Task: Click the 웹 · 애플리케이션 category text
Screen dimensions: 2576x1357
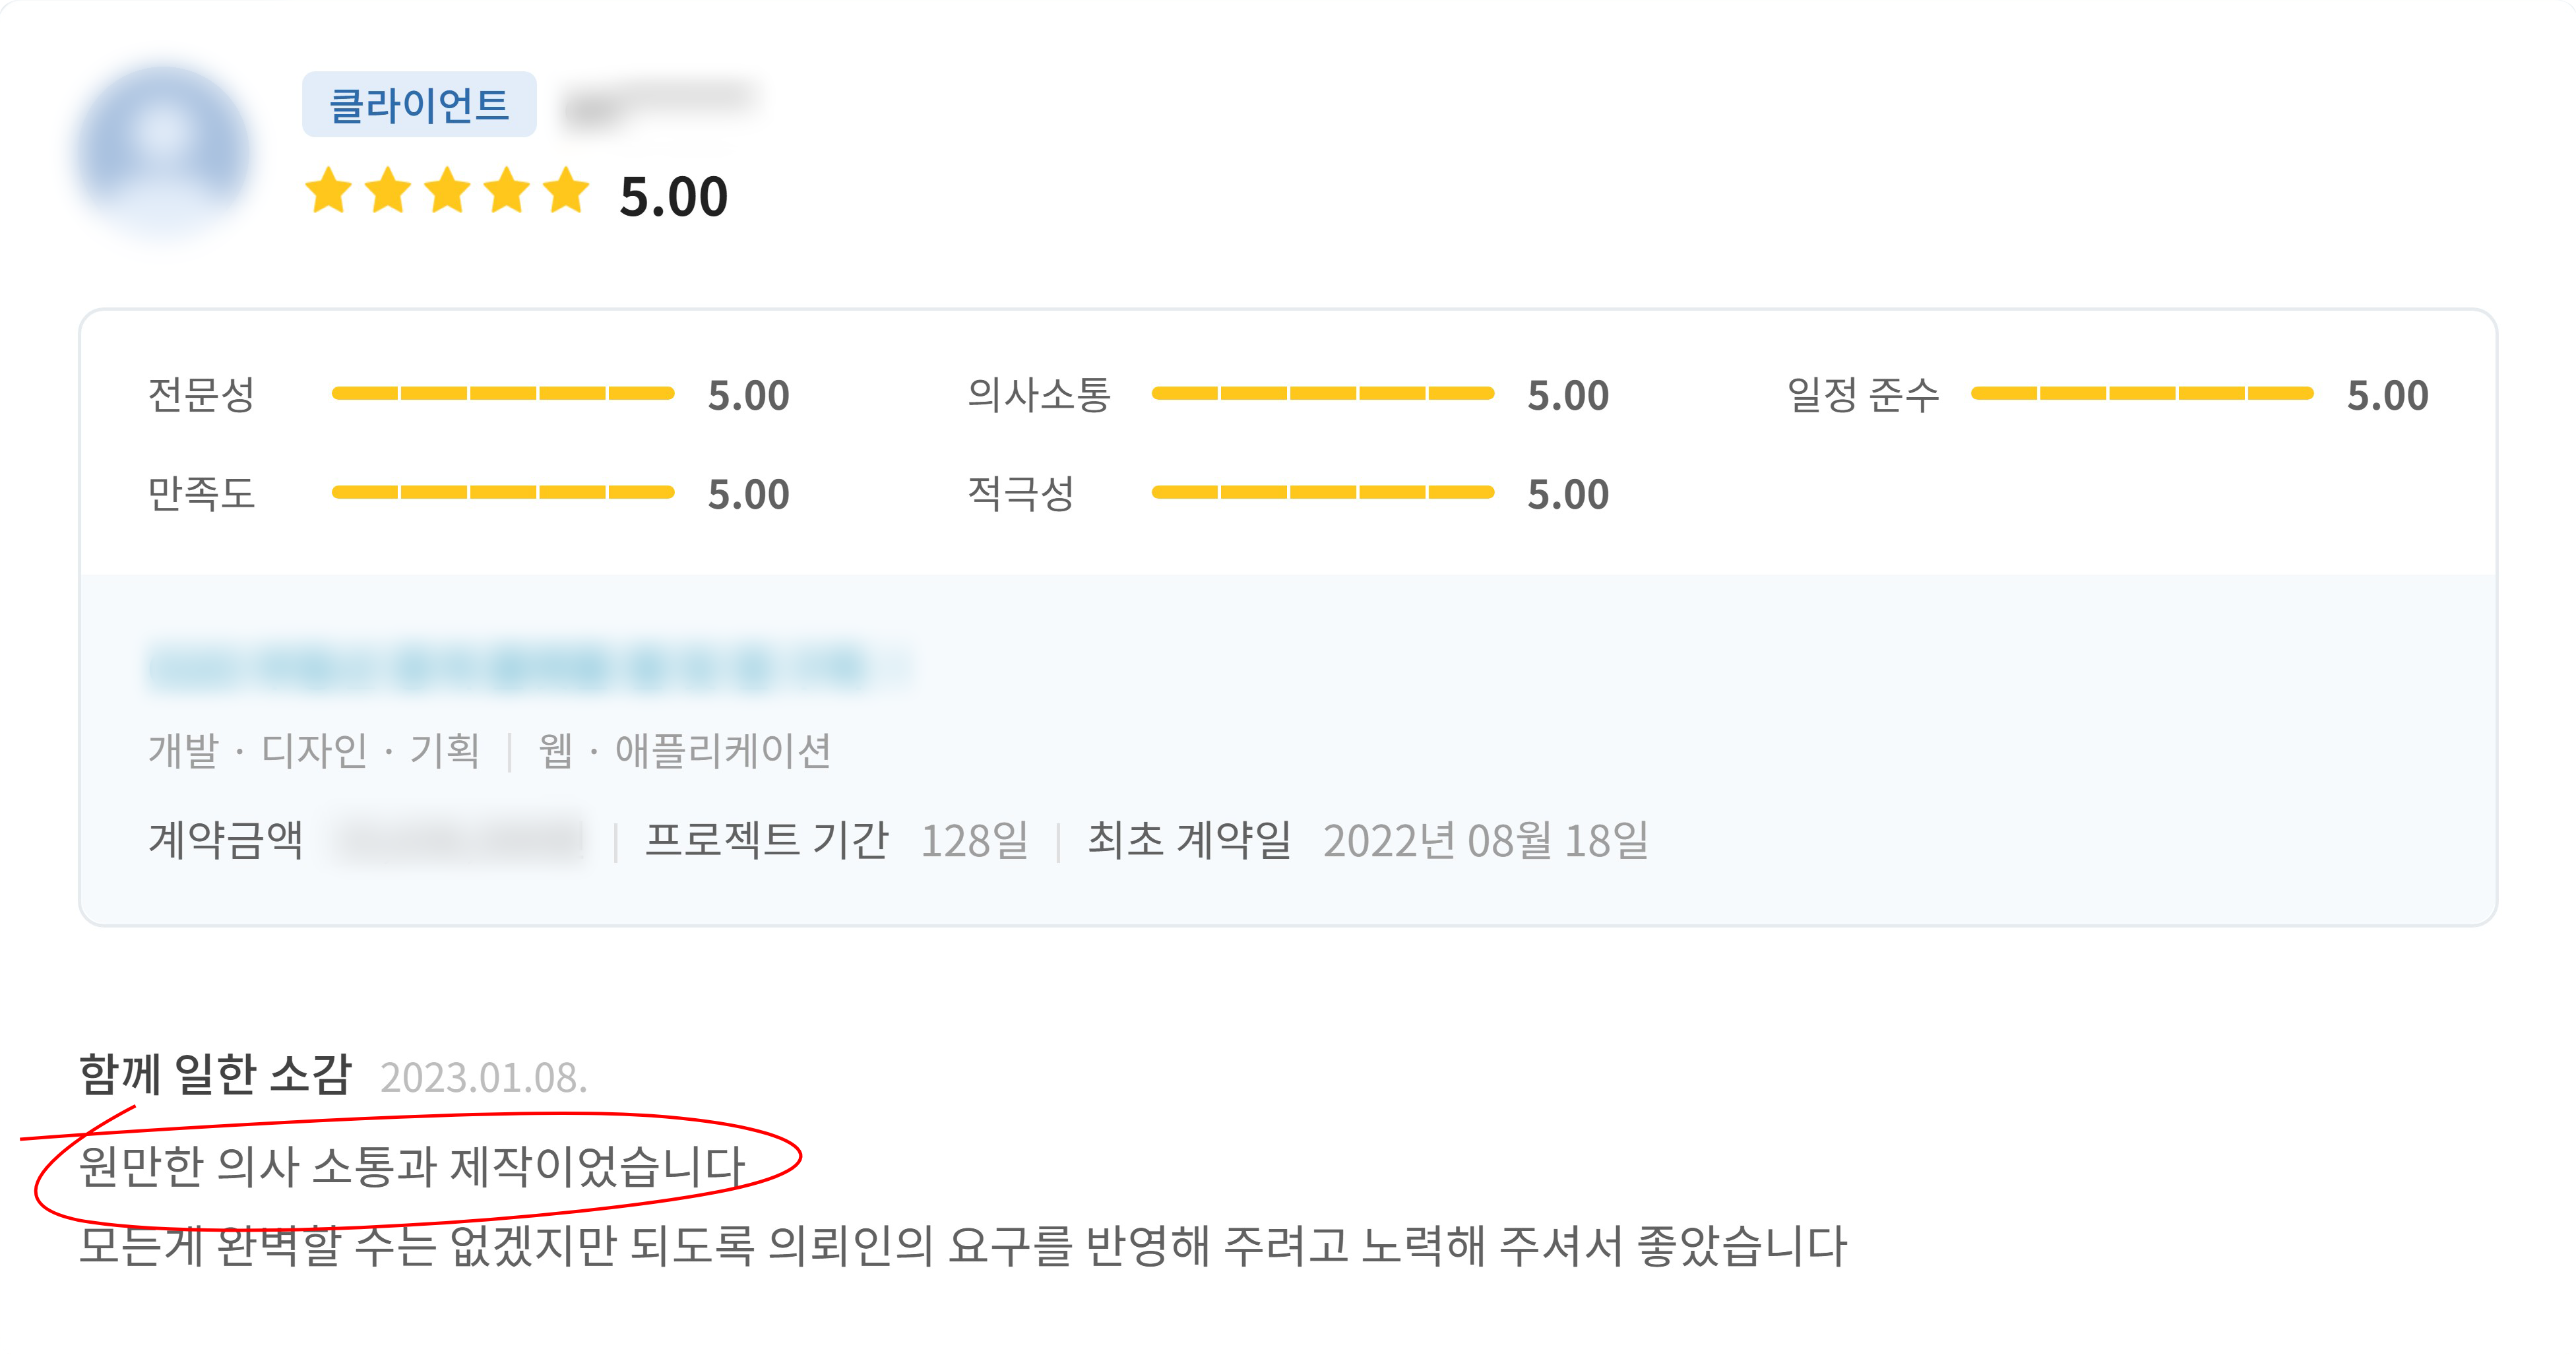Action: tap(685, 751)
